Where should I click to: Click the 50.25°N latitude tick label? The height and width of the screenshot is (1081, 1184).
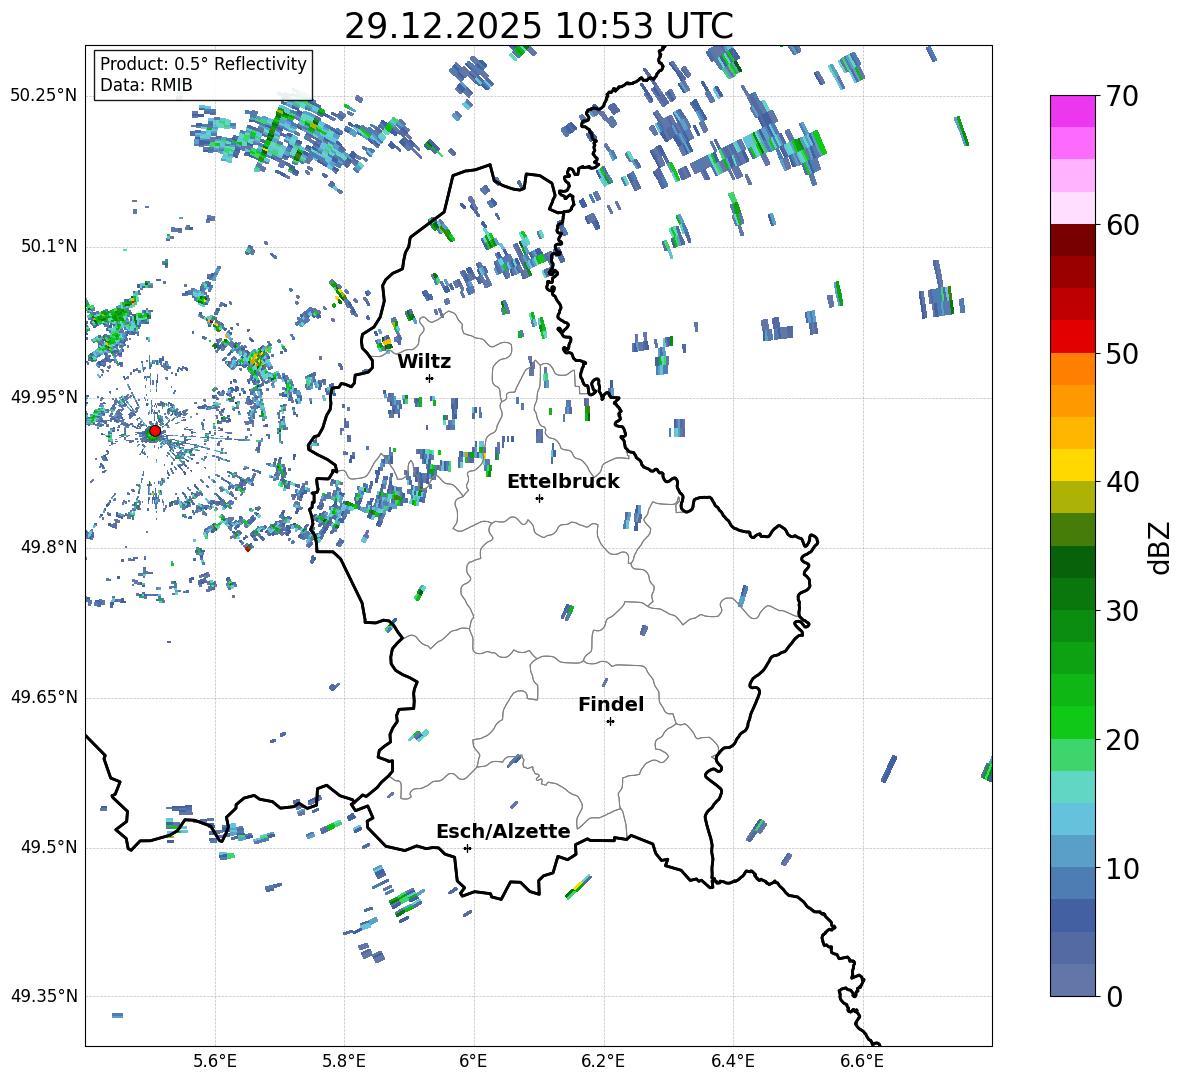point(43,96)
